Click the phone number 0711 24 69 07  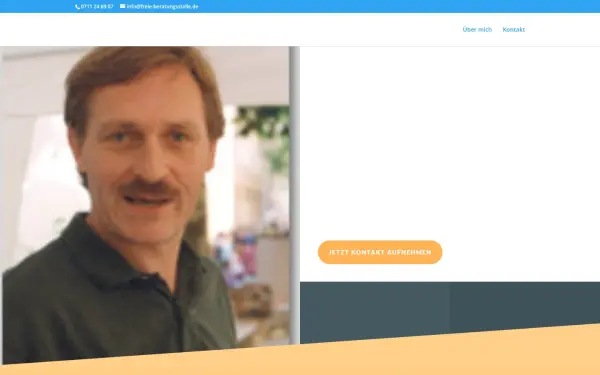pos(97,7)
